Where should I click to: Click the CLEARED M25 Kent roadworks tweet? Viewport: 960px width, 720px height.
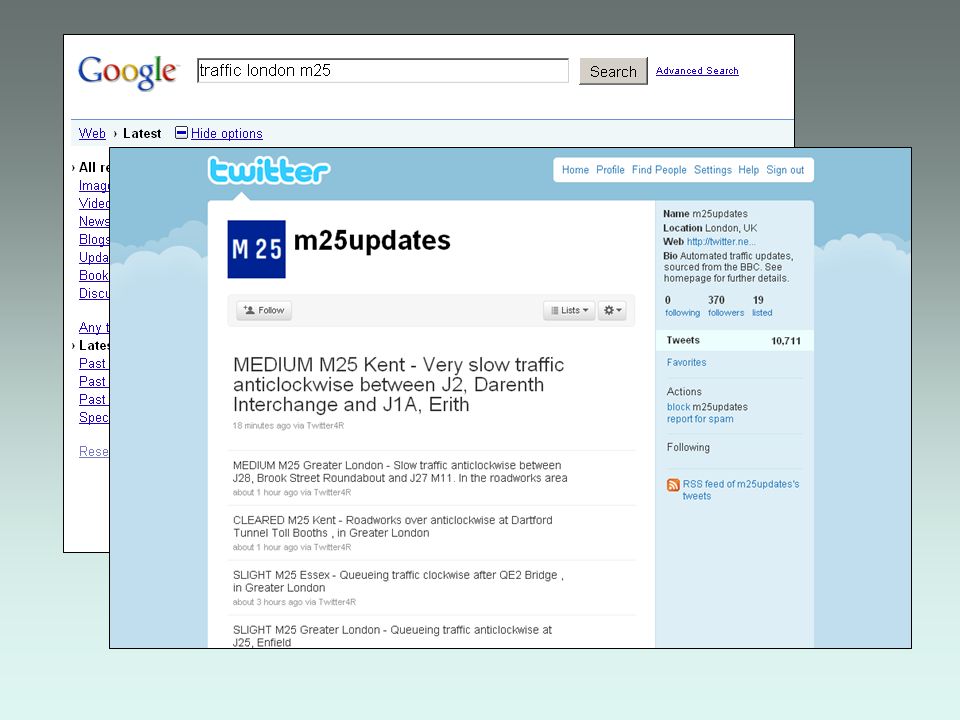tap(392, 527)
